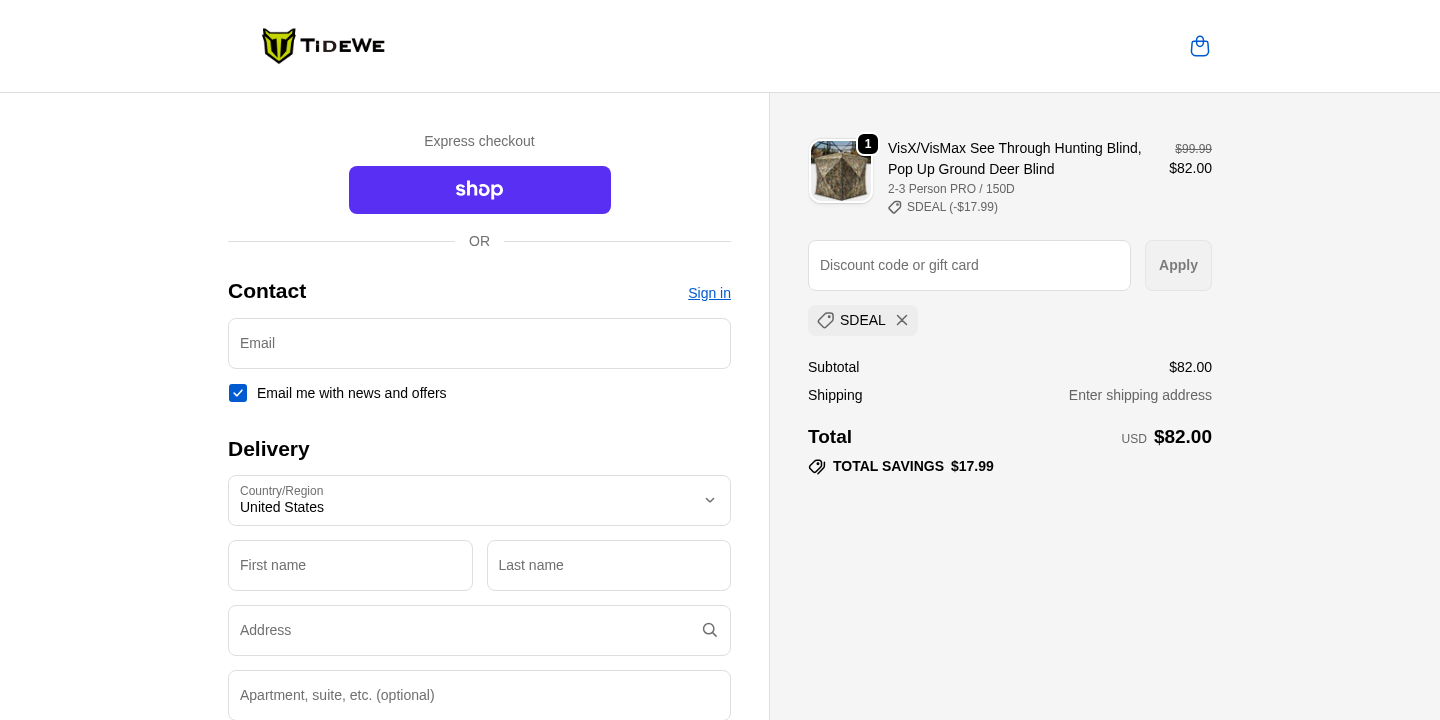Focus the Last name field

pos(609,565)
